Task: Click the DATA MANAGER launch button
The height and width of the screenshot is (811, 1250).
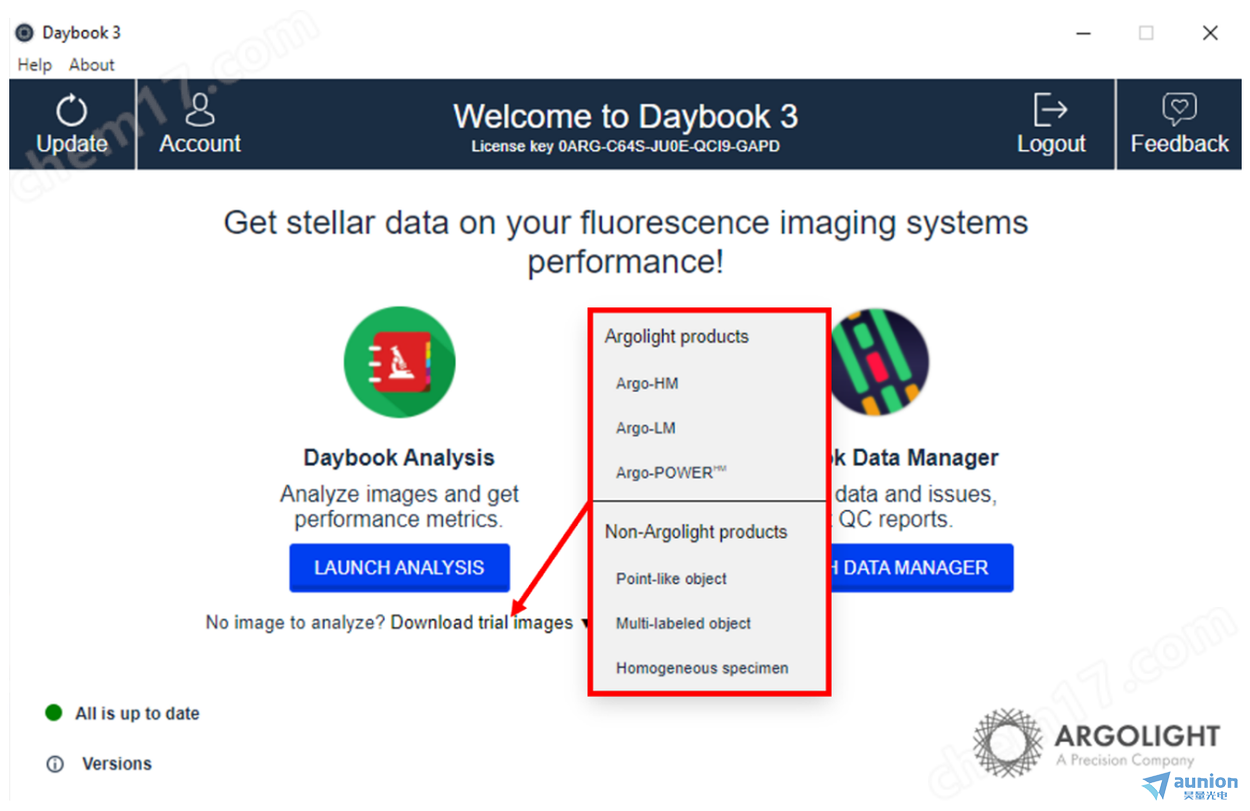Action: point(921,568)
